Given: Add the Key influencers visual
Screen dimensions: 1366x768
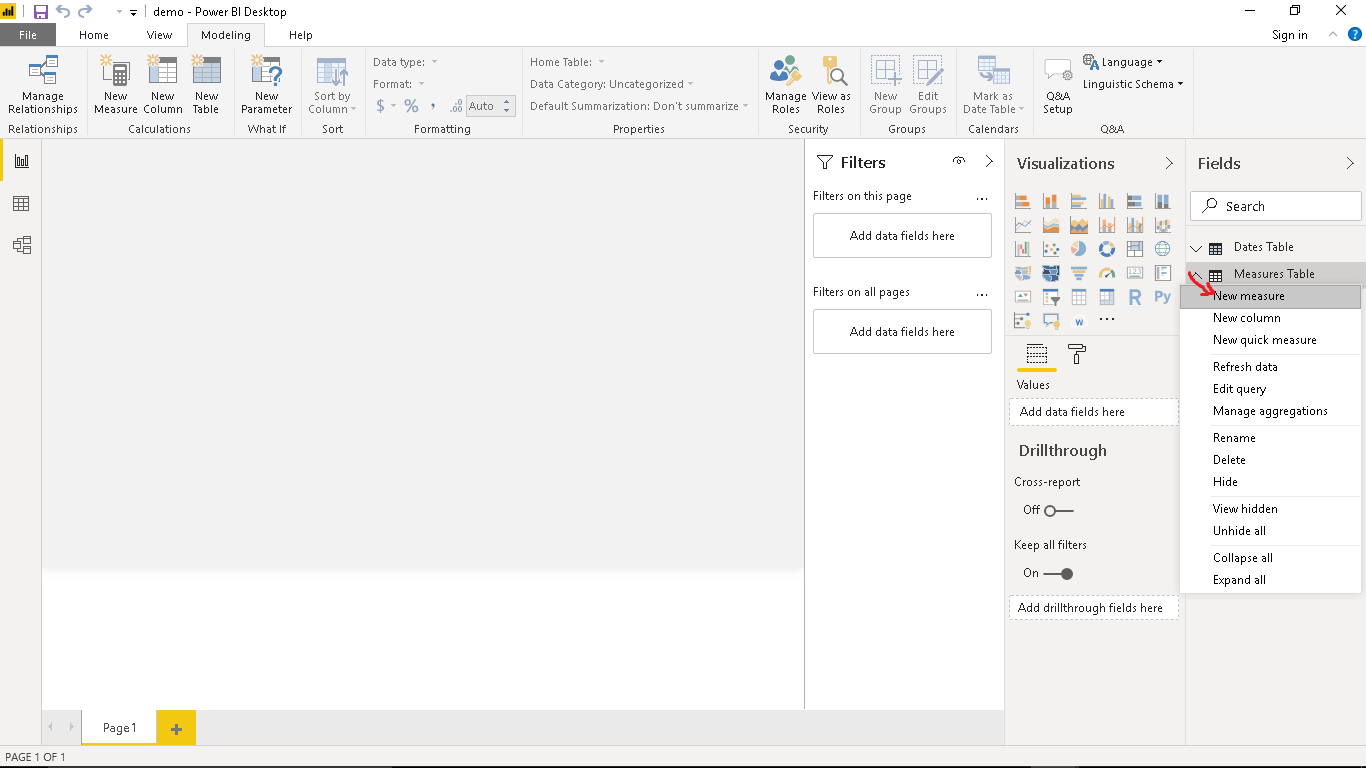Looking at the screenshot, I should click(x=1023, y=321).
